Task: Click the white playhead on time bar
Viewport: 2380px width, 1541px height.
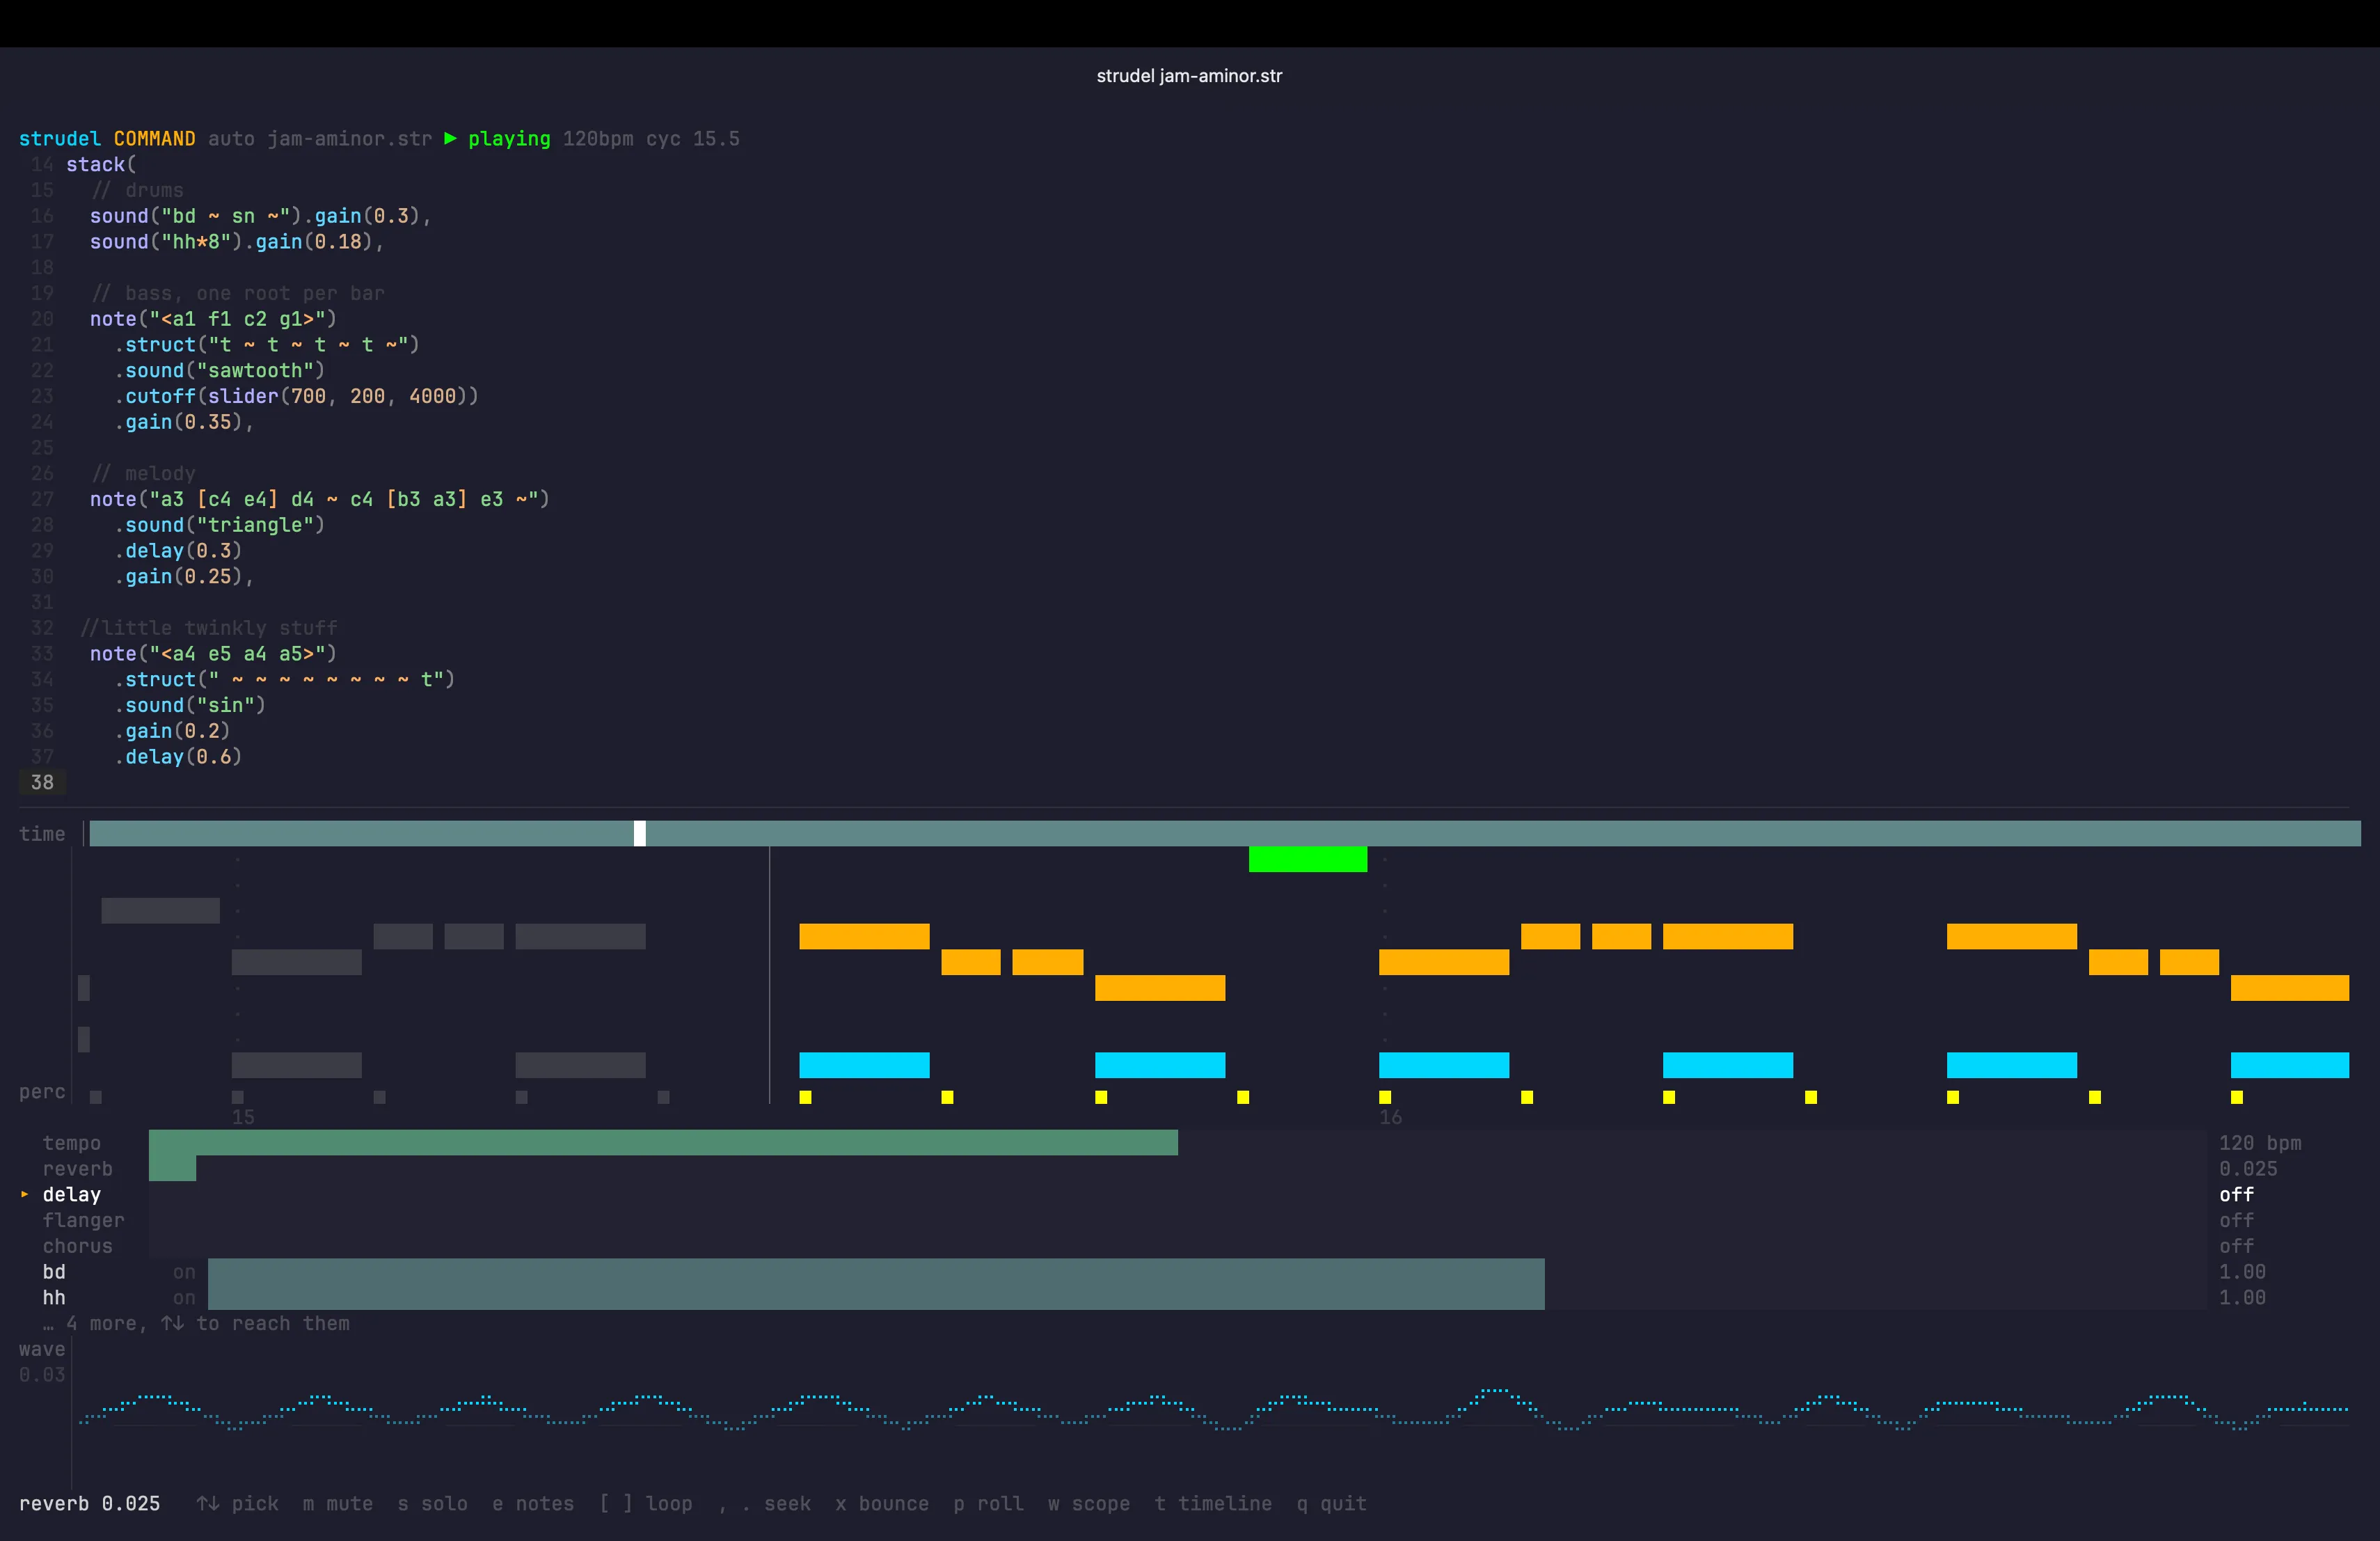Action: tap(640, 833)
